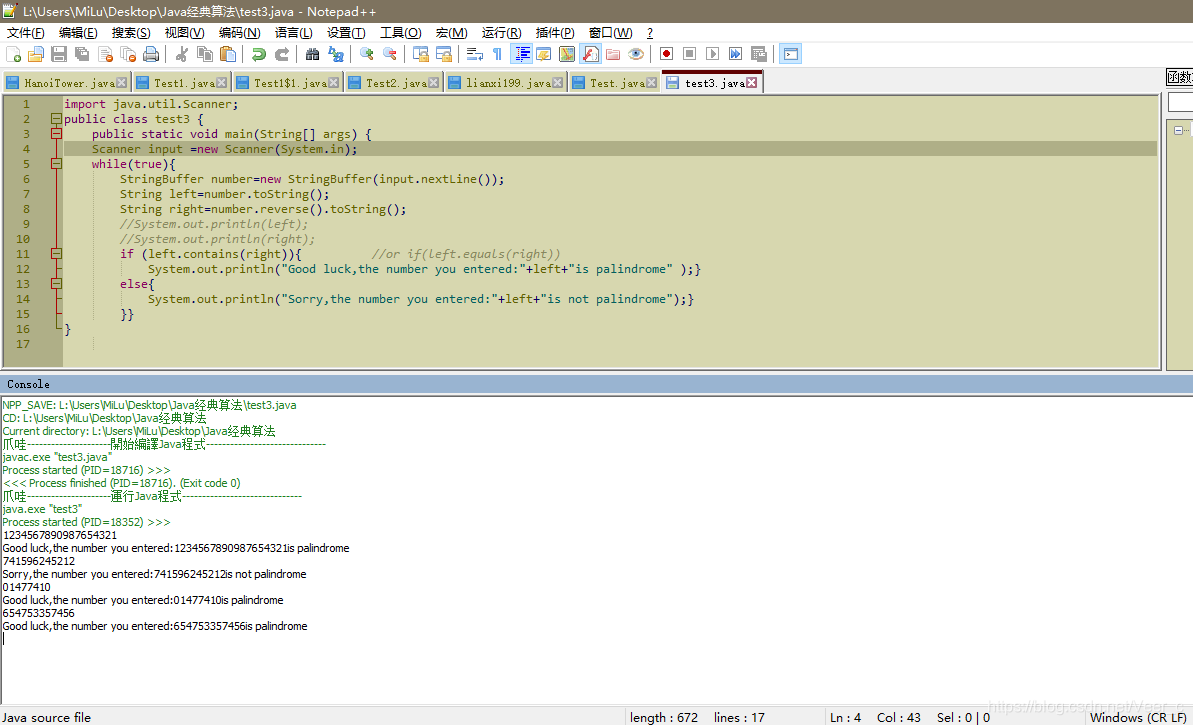Open Find with the binoculars icon
This screenshot has height=725, width=1193.
pyautogui.click(x=312, y=54)
